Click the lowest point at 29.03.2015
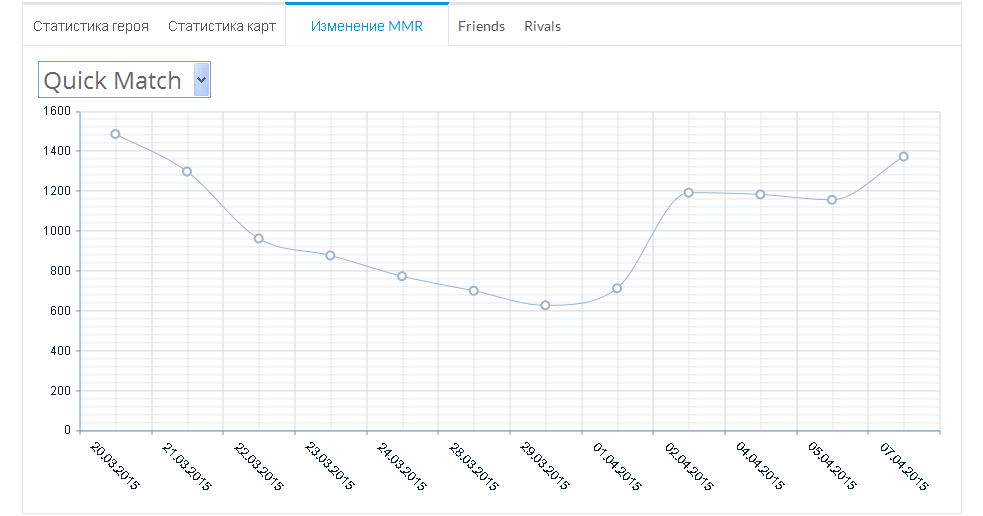The width and height of the screenshot is (983, 516). pyautogui.click(x=545, y=305)
